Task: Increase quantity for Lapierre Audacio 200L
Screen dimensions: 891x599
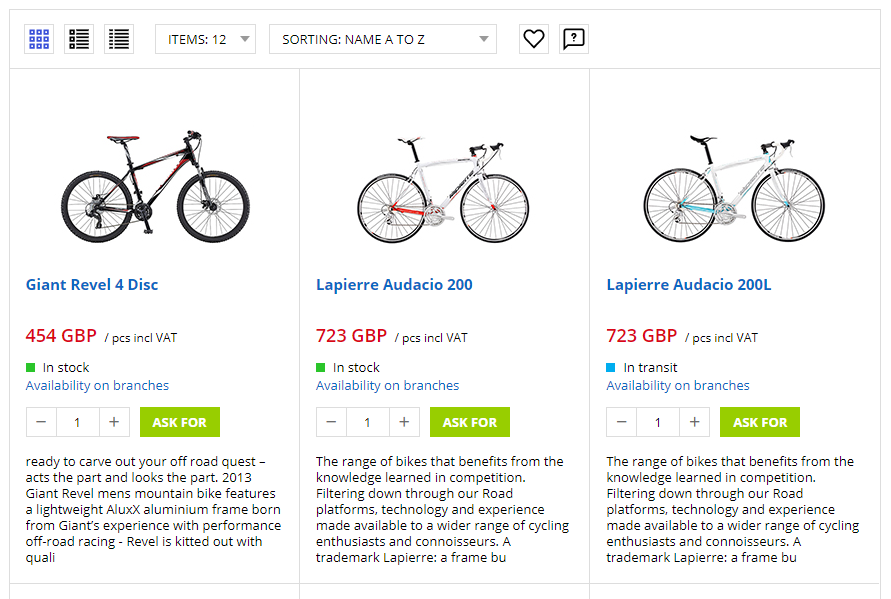Action: click(x=694, y=422)
